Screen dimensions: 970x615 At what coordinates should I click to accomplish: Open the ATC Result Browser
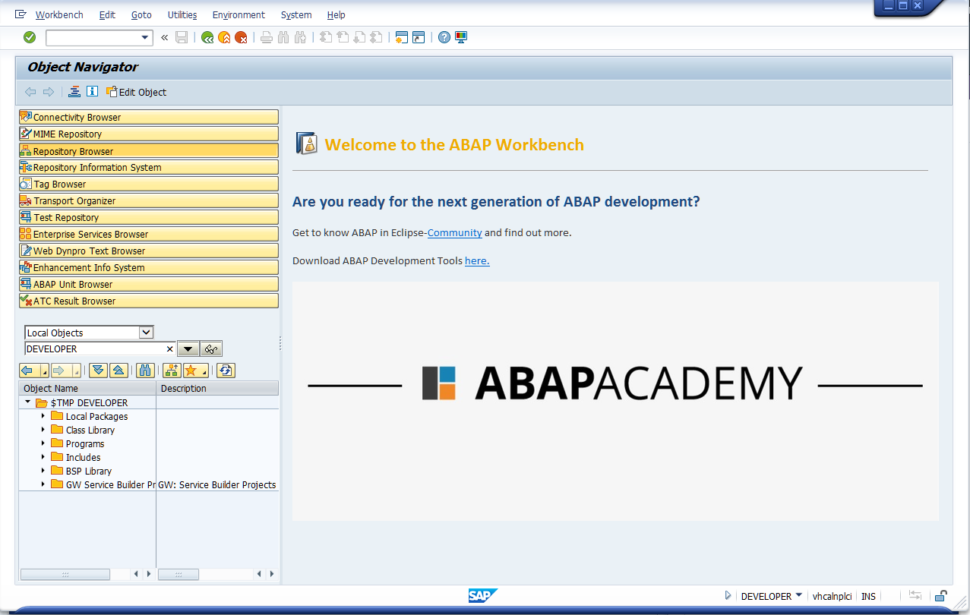pos(148,301)
